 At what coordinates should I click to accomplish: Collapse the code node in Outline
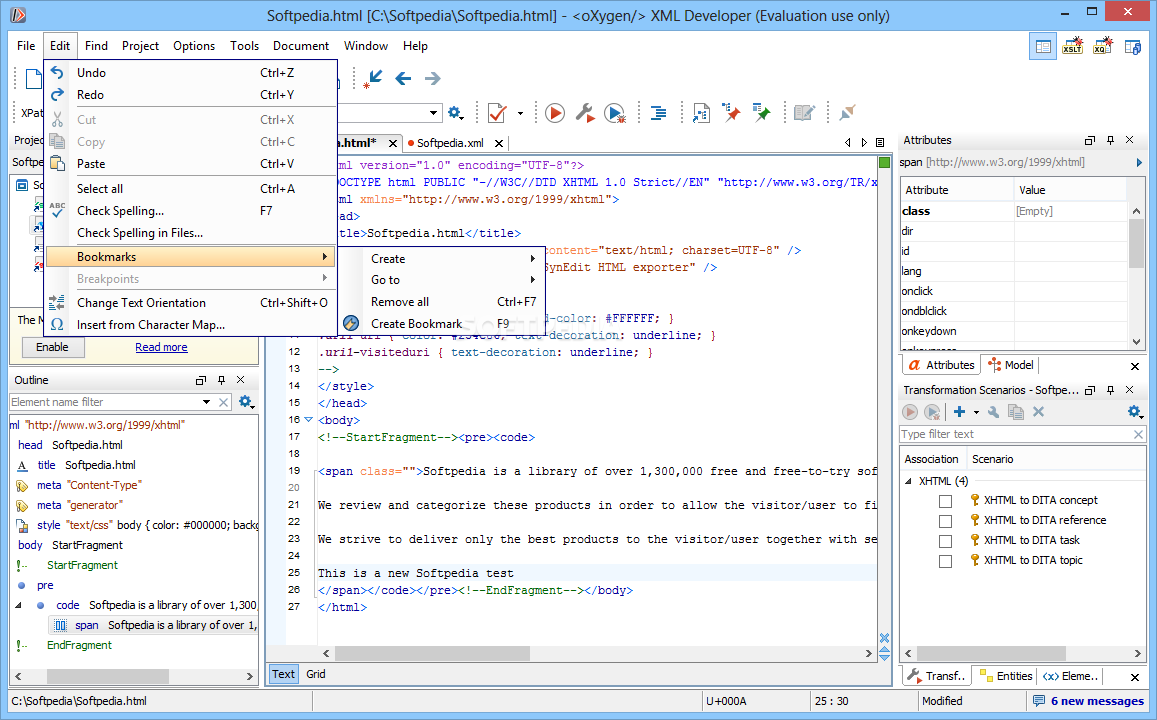click(x=18, y=606)
